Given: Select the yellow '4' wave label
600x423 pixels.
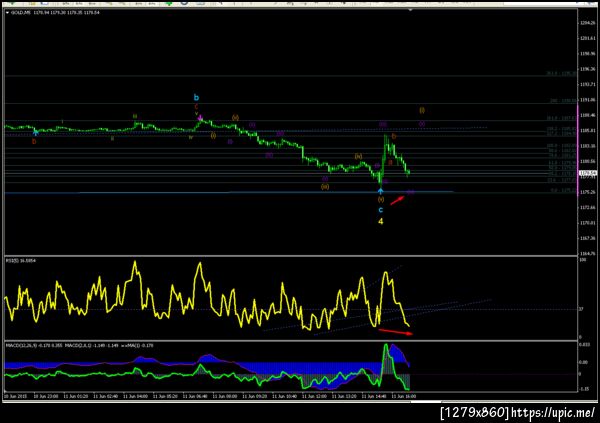Looking at the screenshot, I should tap(380, 221).
